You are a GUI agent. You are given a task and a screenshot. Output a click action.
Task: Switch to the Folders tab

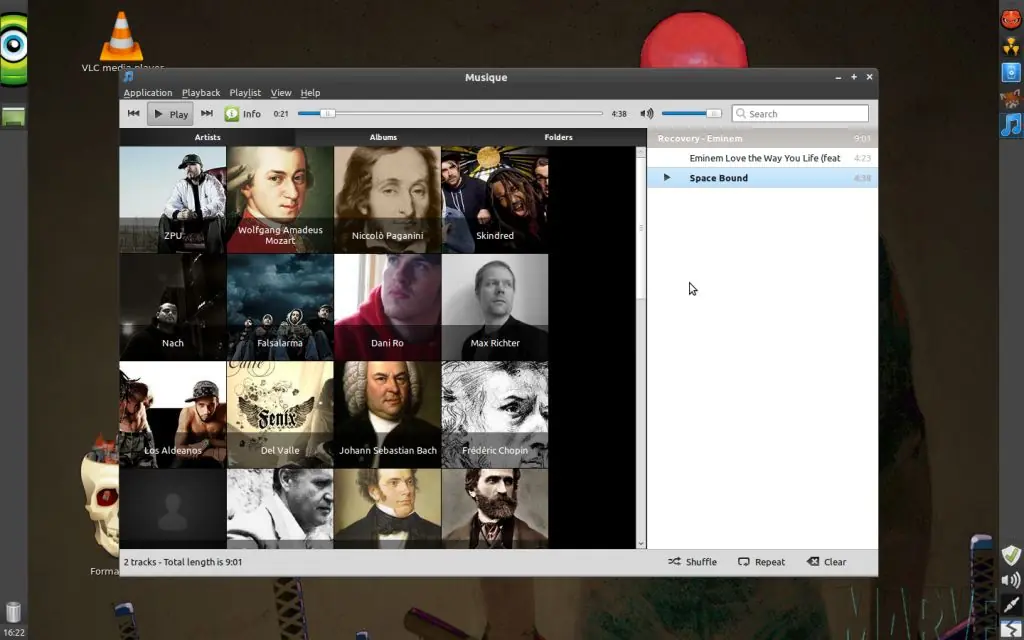[558, 137]
